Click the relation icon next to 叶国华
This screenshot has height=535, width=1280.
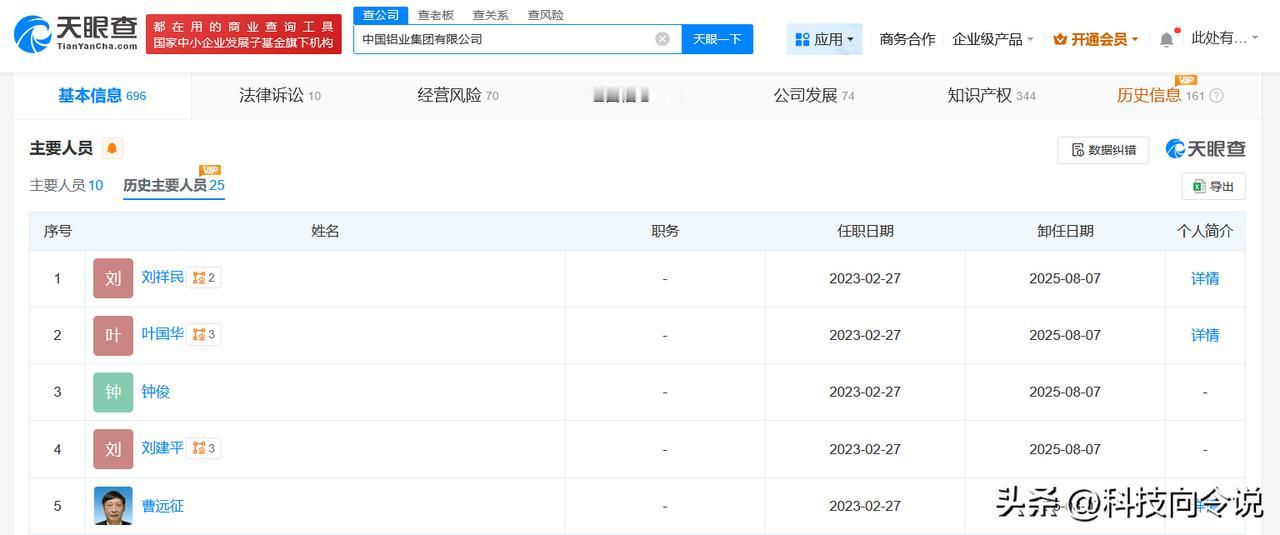click(x=204, y=335)
